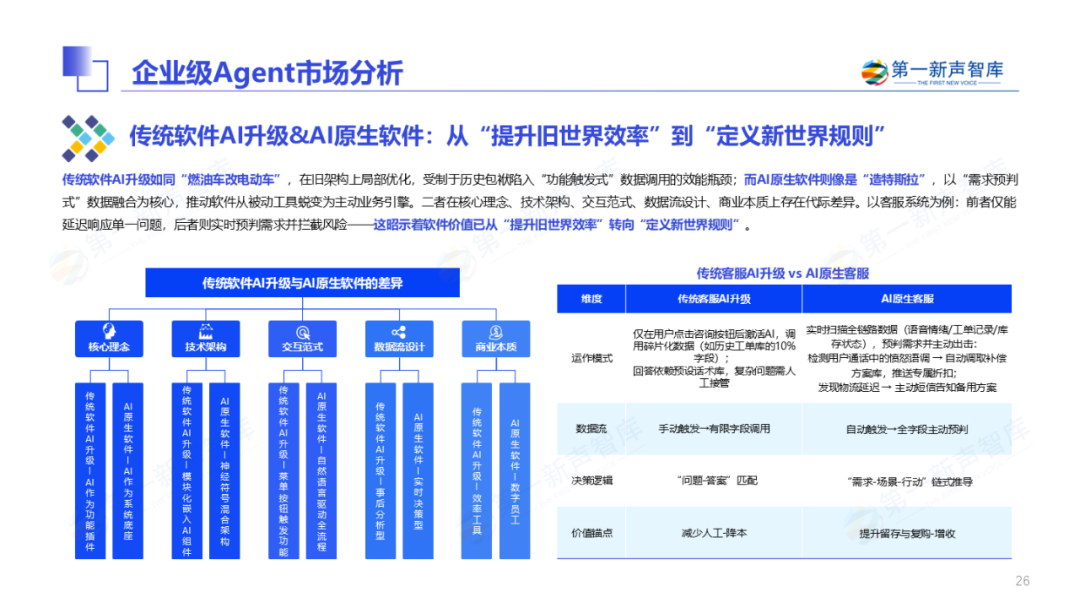The width and height of the screenshot is (1080, 608).
Task: Select the 核心理念 box
Action: coord(110,338)
